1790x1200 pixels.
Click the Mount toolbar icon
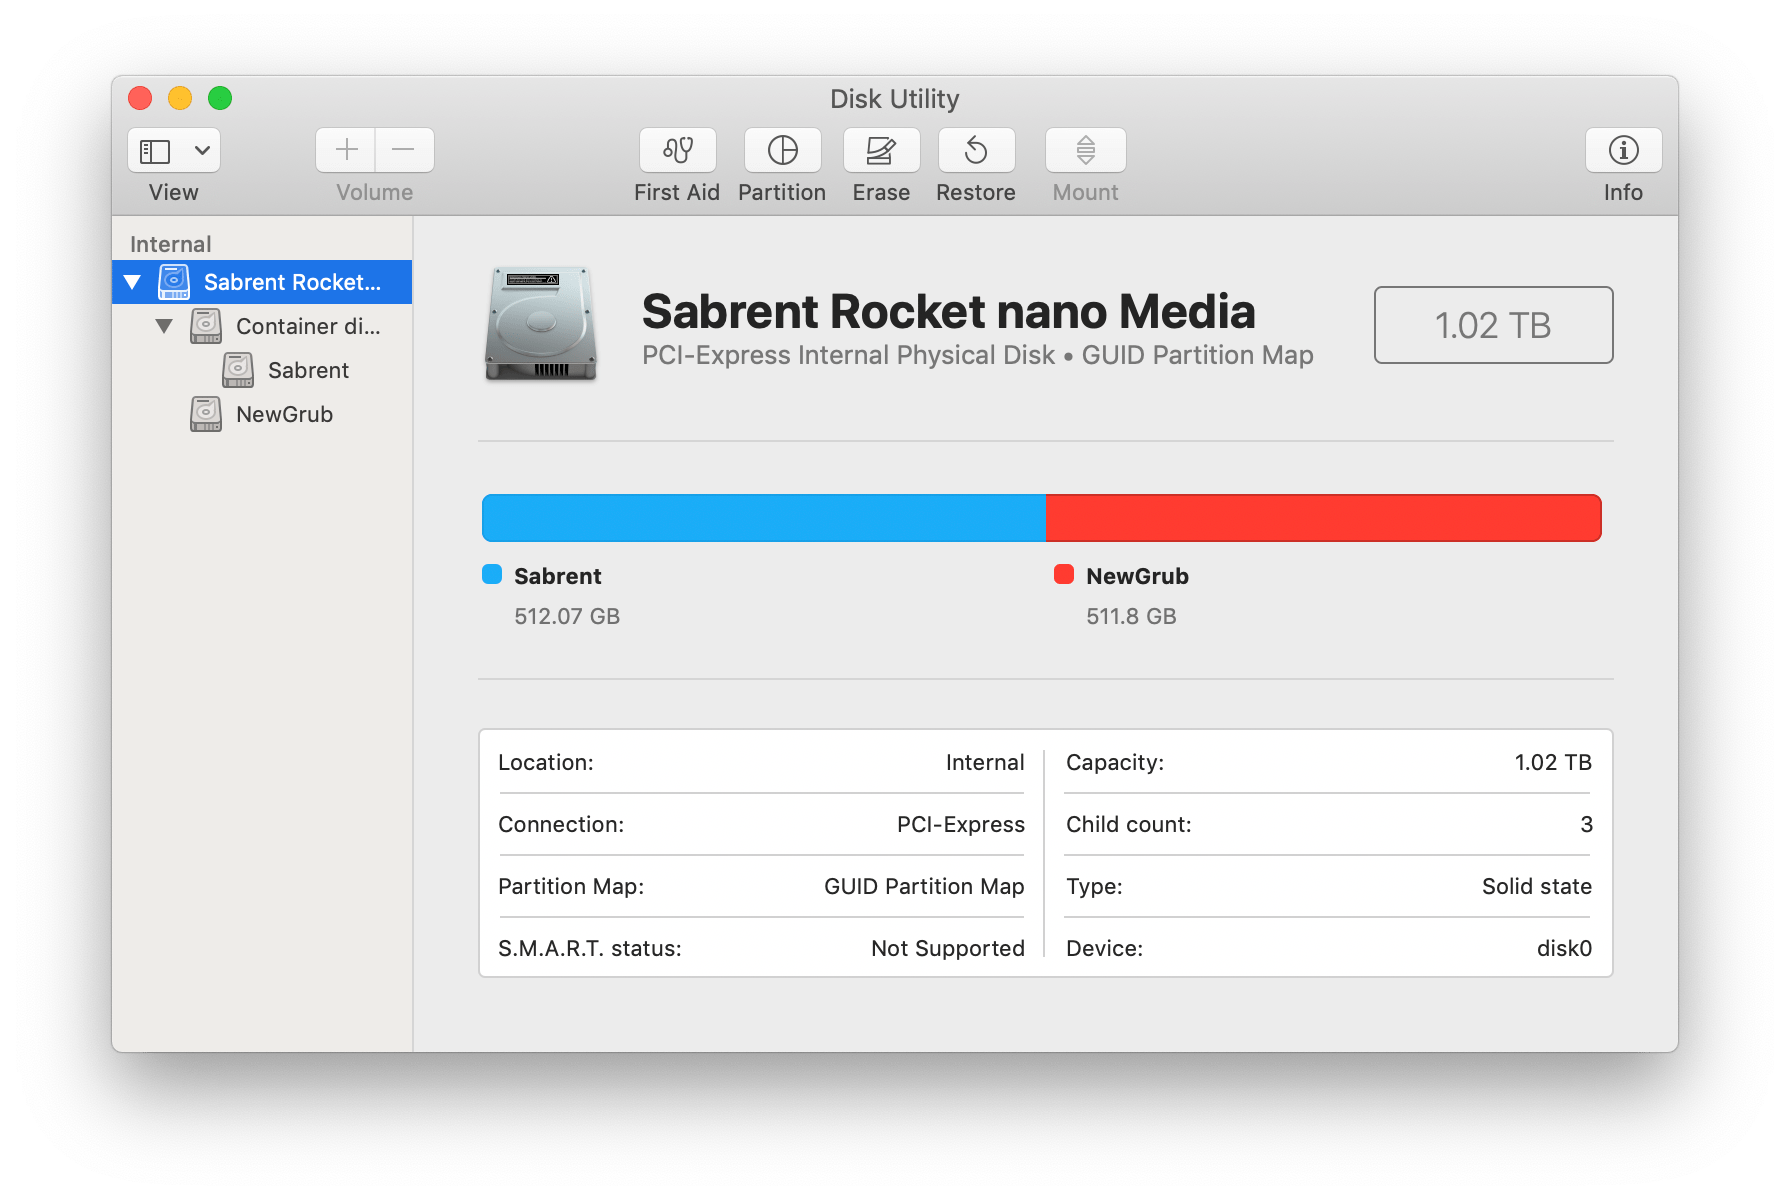1086,150
